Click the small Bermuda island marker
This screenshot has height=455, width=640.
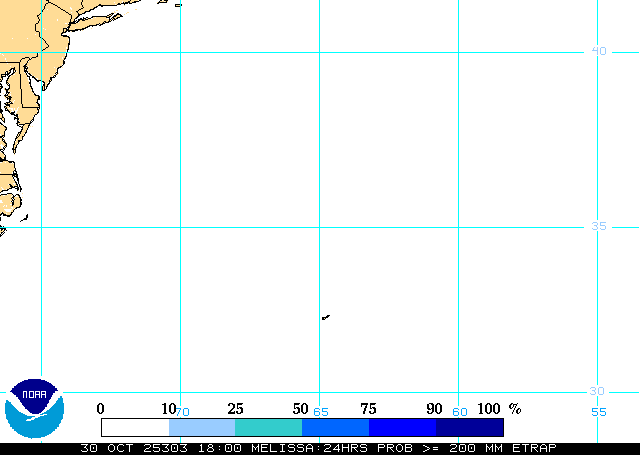pyautogui.click(x=326, y=318)
